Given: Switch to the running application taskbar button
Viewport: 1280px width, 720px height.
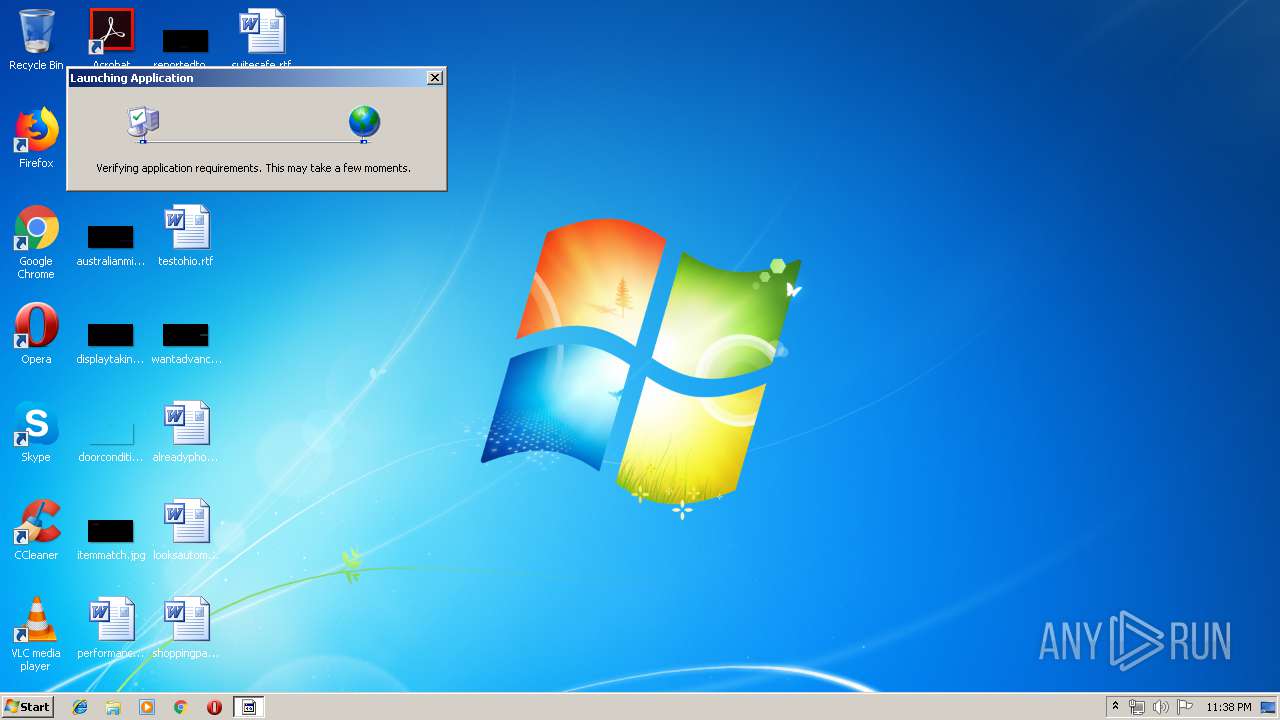Looking at the screenshot, I should pyautogui.click(x=249, y=707).
